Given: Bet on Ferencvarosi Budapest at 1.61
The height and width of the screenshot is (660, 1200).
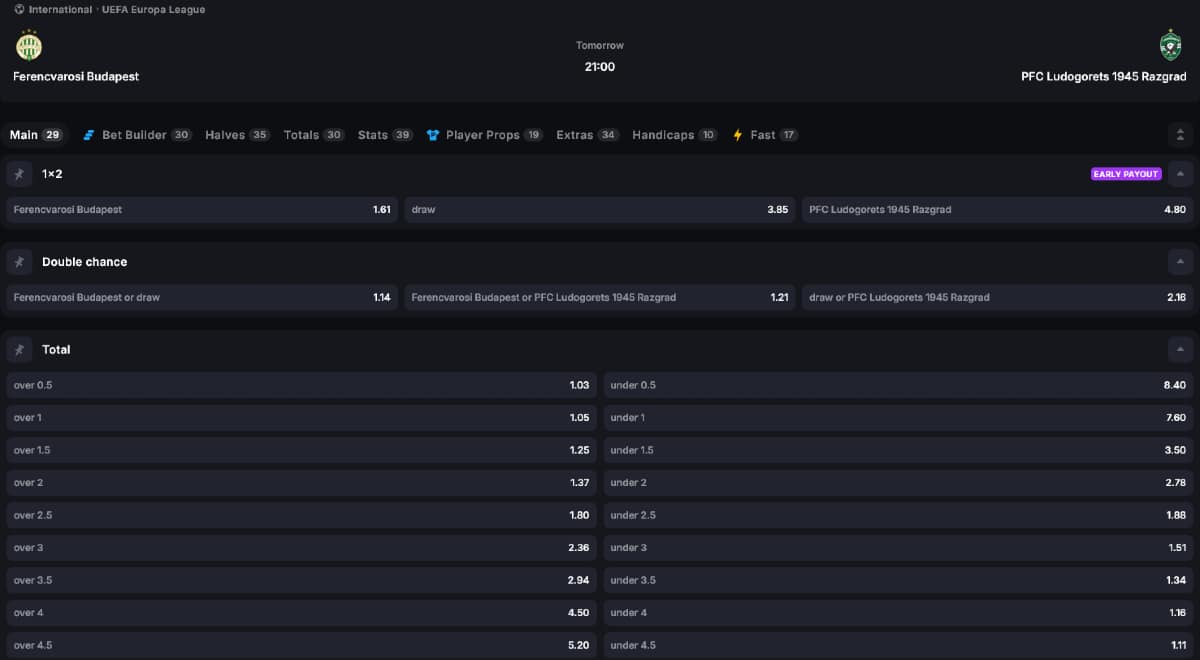Looking at the screenshot, I should click(x=202, y=210).
